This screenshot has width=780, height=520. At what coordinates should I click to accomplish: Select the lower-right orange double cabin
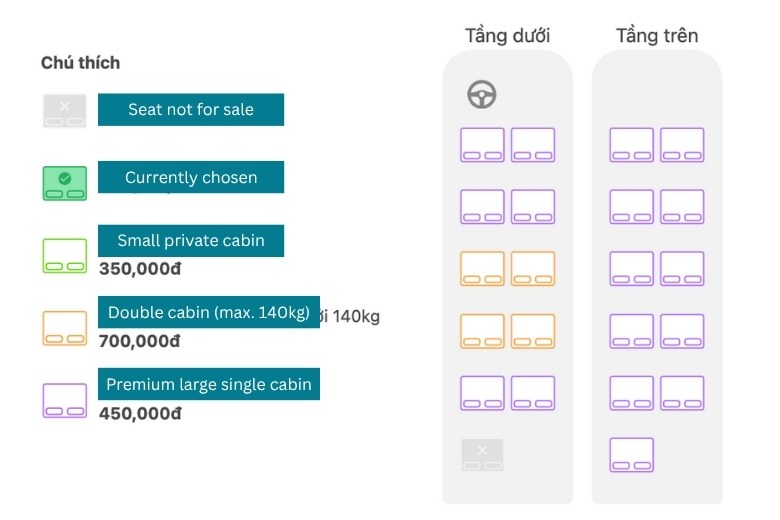coord(533,331)
